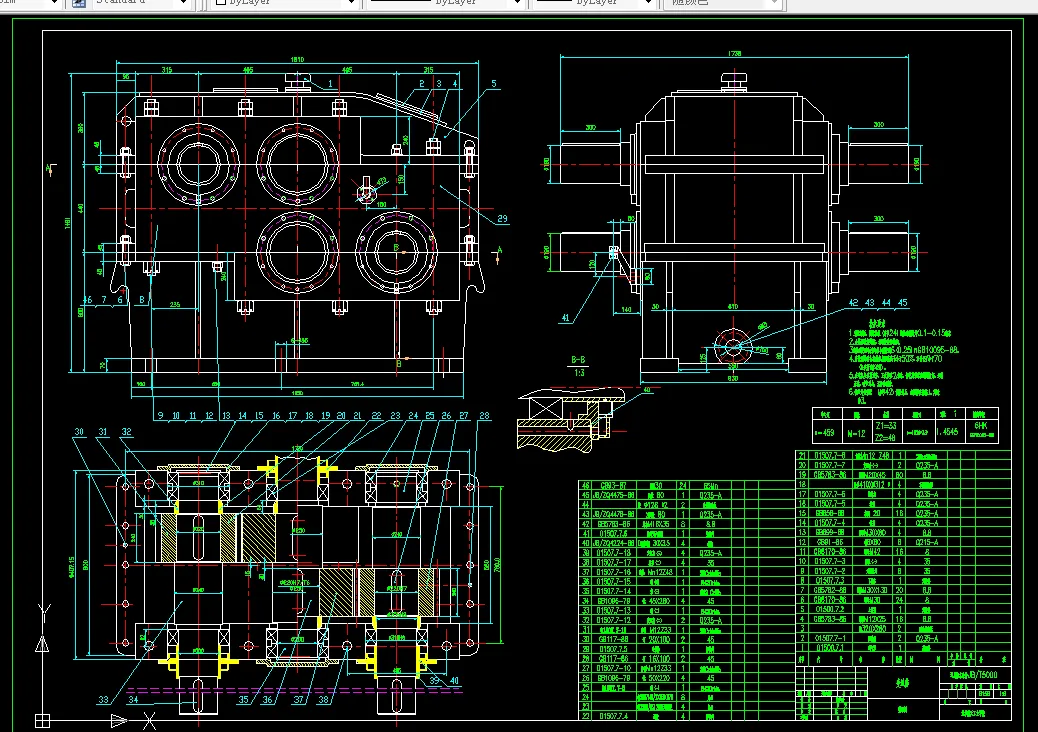The width and height of the screenshot is (1038, 732).
Task: Select JB/T5000 text in title block
Action: (983, 675)
